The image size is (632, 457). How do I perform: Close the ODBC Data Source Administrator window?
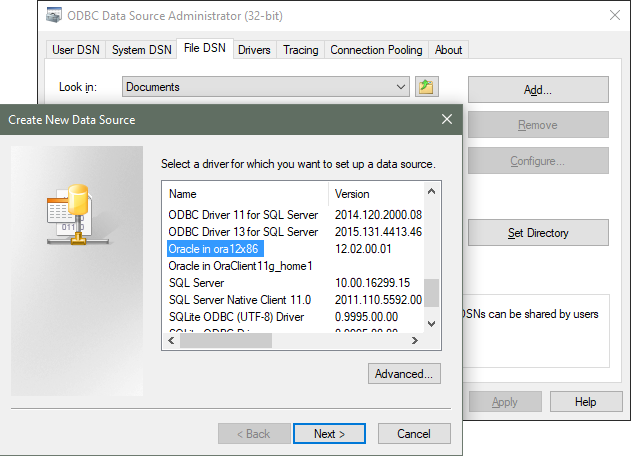[615, 16]
